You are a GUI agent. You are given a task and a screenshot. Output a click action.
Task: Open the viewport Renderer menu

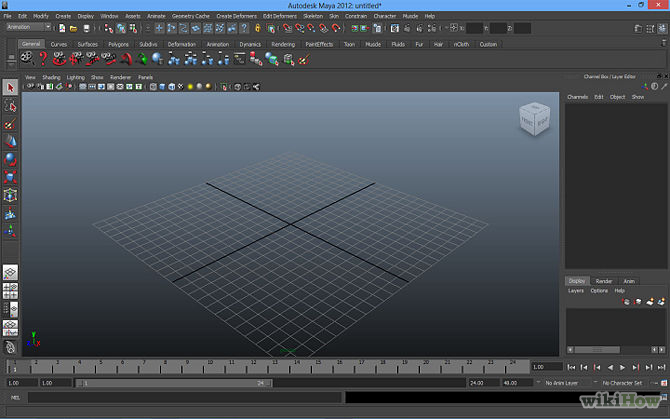coord(120,77)
